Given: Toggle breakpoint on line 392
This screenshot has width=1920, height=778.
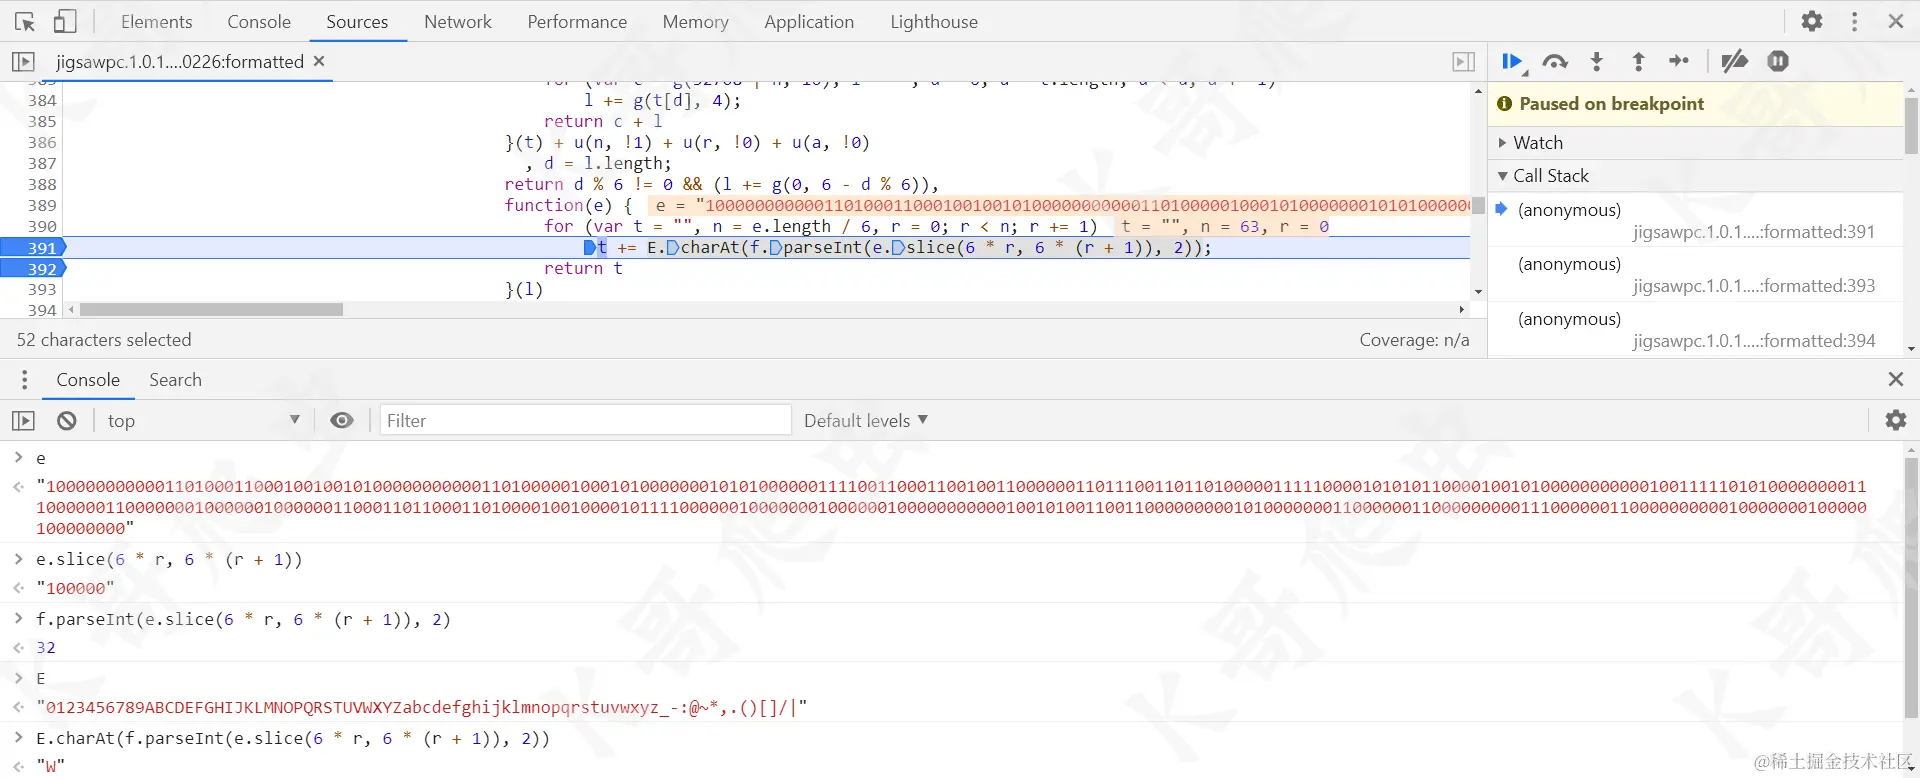Looking at the screenshot, I should 33,269.
